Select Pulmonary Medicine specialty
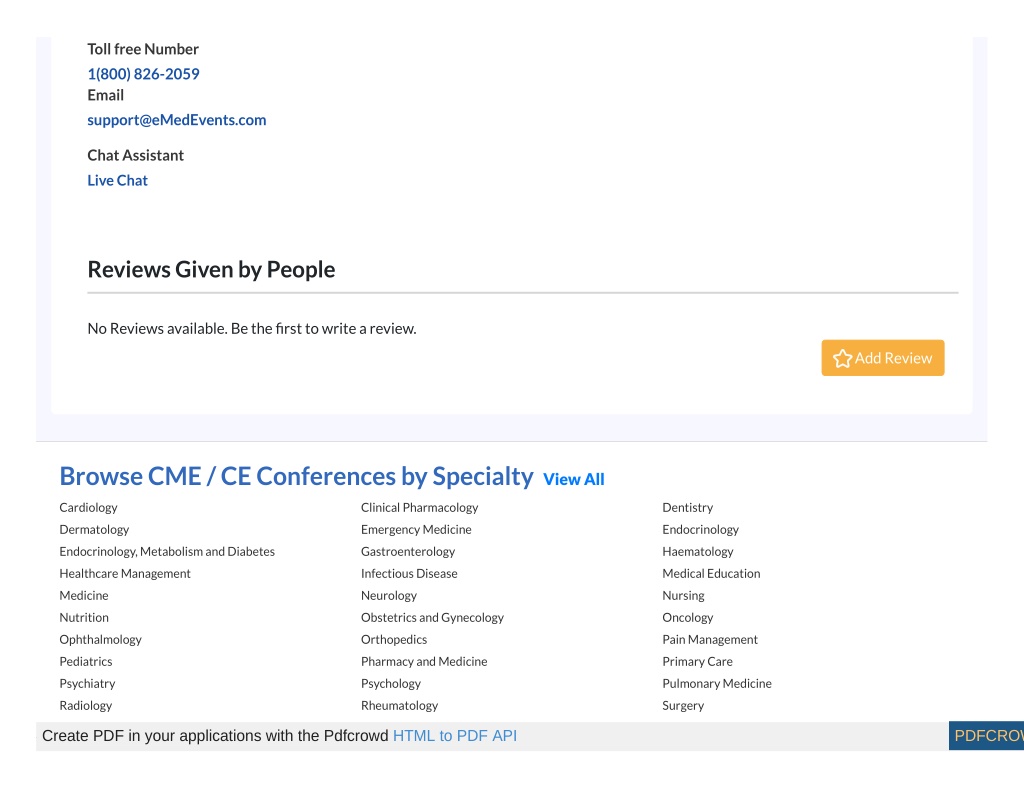 pyautogui.click(x=717, y=683)
